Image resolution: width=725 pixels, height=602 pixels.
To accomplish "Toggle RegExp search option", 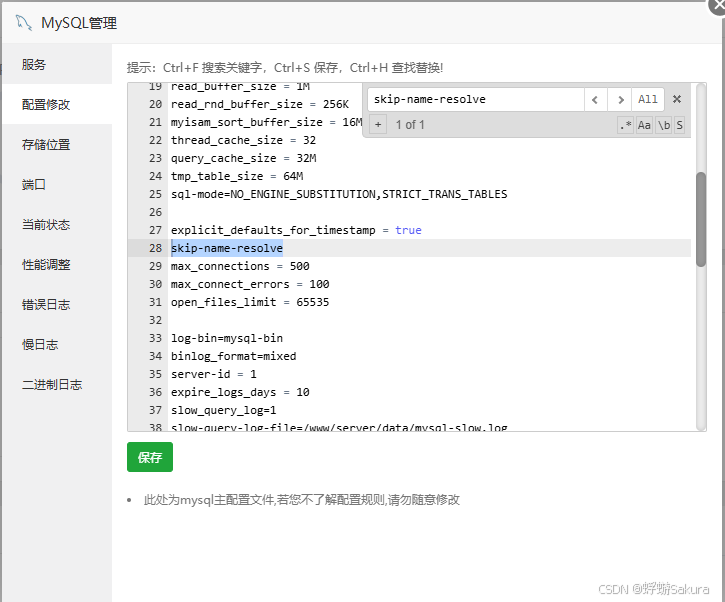I will (626, 125).
